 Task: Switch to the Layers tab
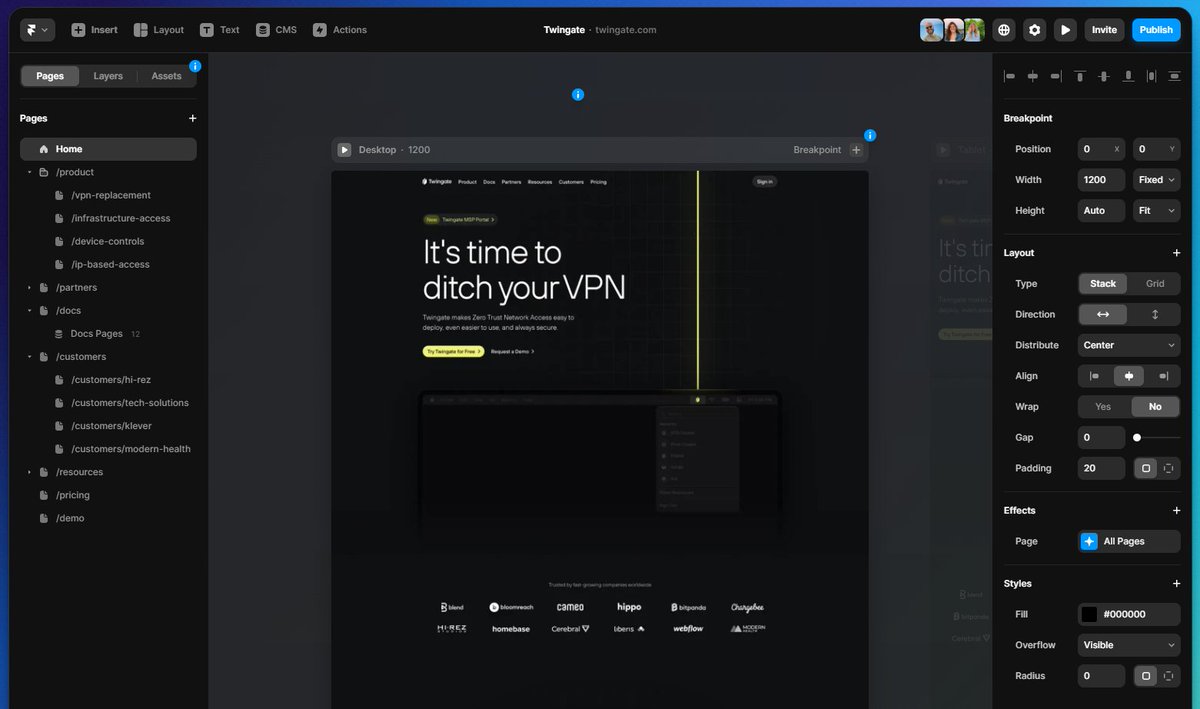[x=108, y=76]
